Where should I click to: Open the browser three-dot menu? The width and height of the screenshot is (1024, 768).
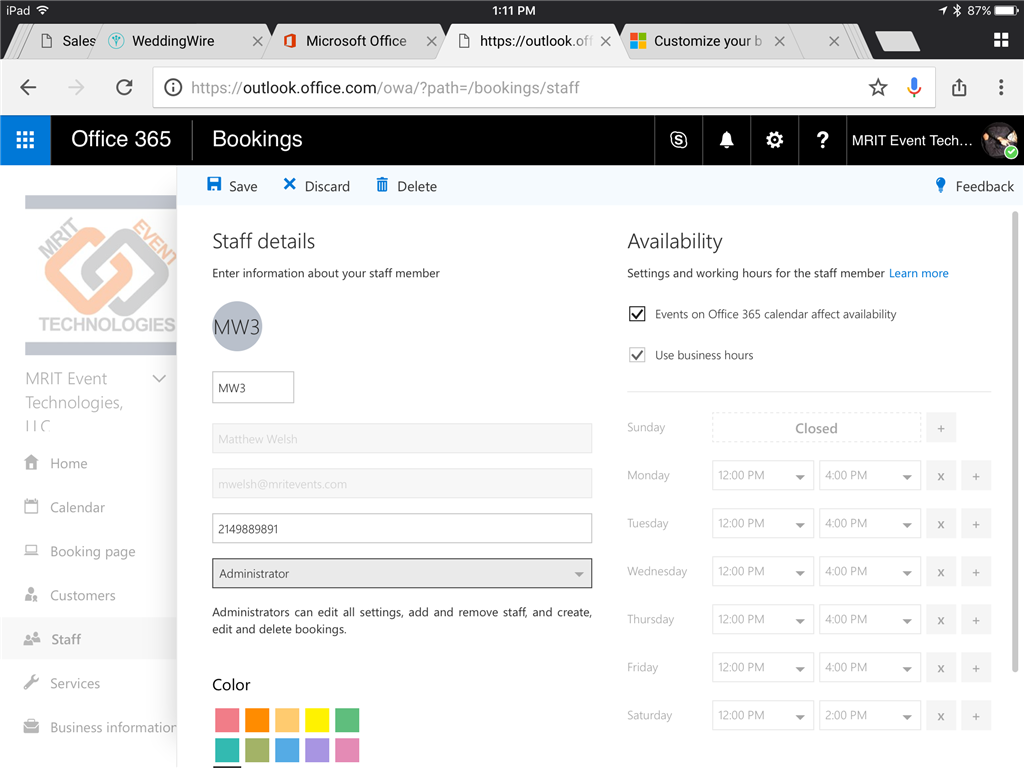[1000, 88]
